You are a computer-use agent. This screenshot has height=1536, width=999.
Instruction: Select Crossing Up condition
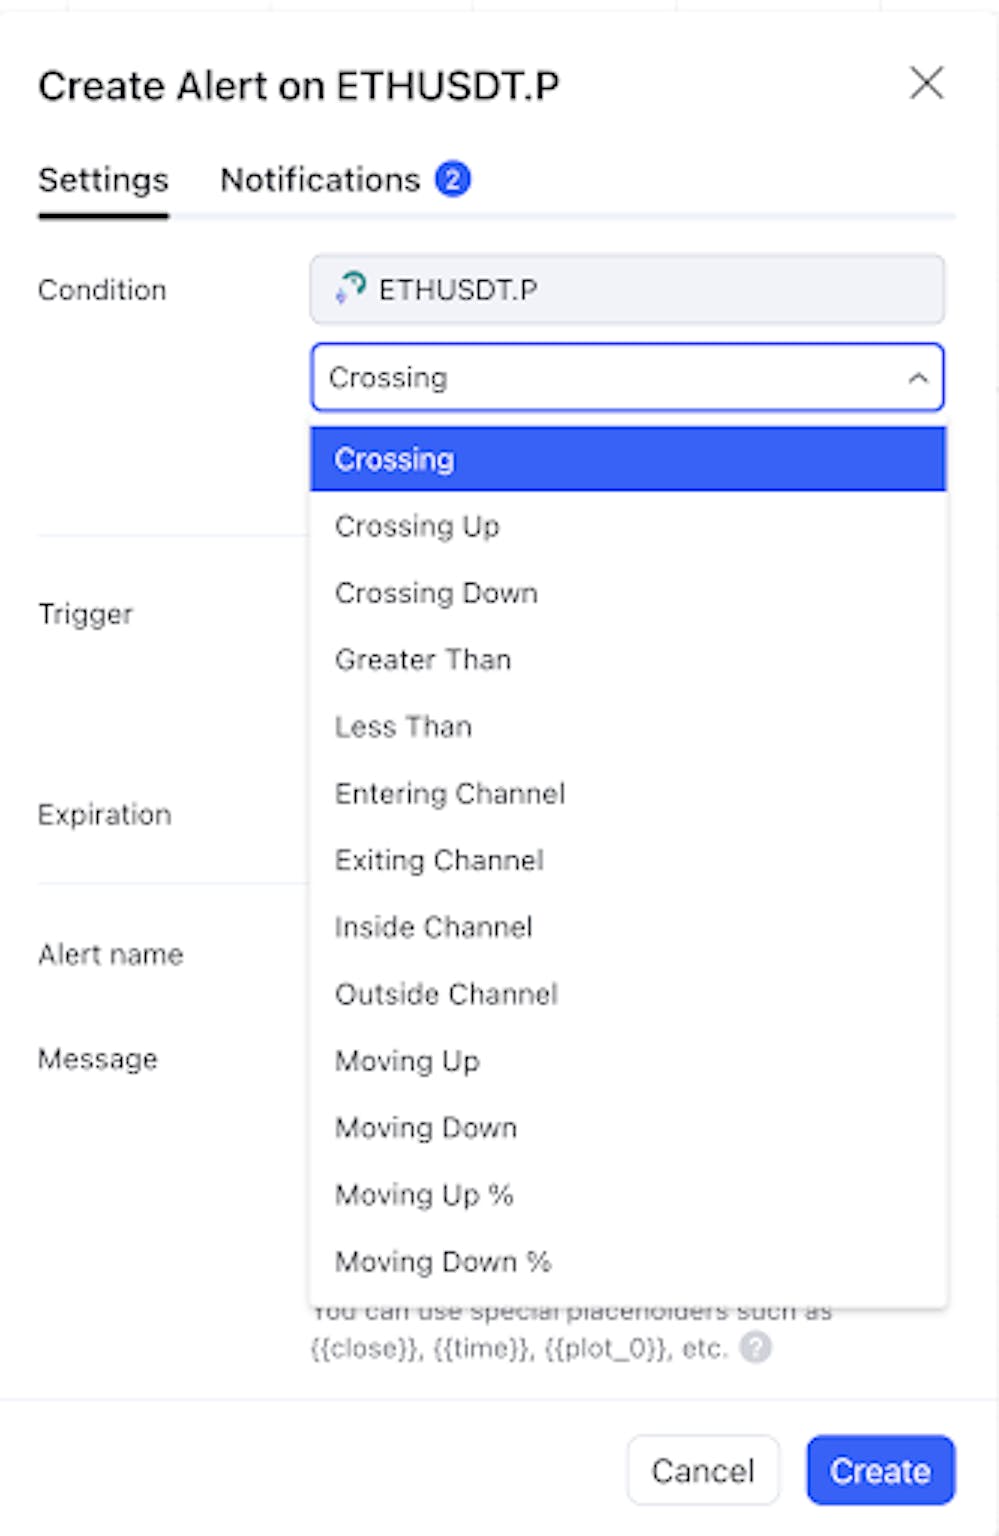[x=417, y=526]
